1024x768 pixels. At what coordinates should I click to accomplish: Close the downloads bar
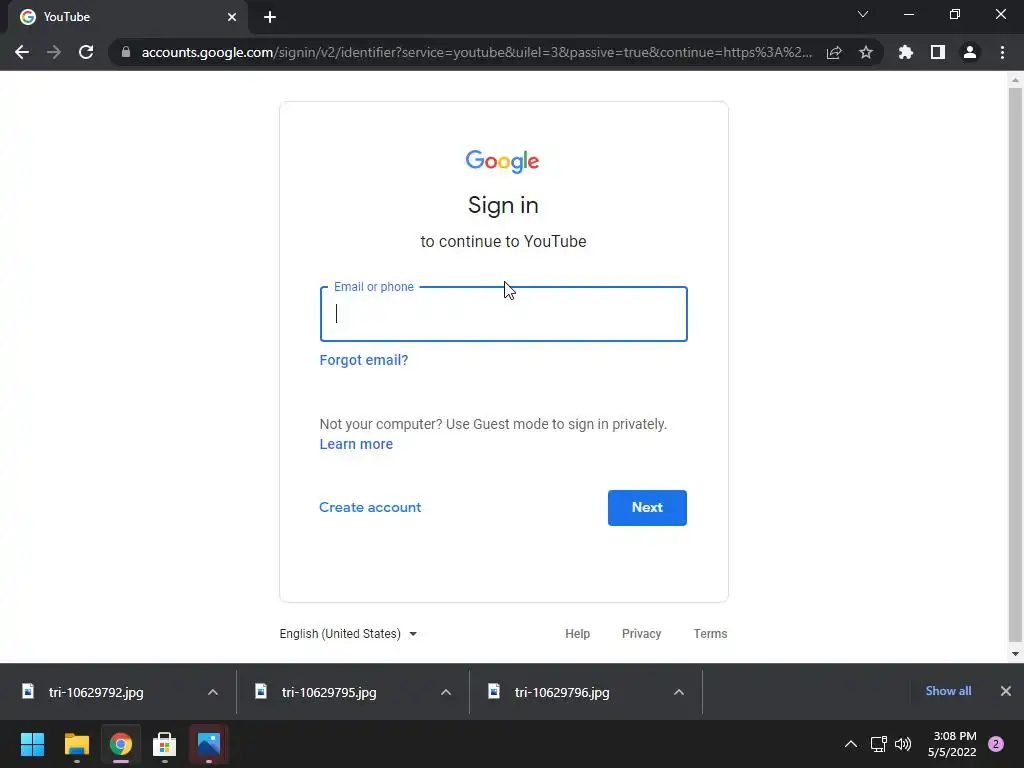click(1006, 691)
